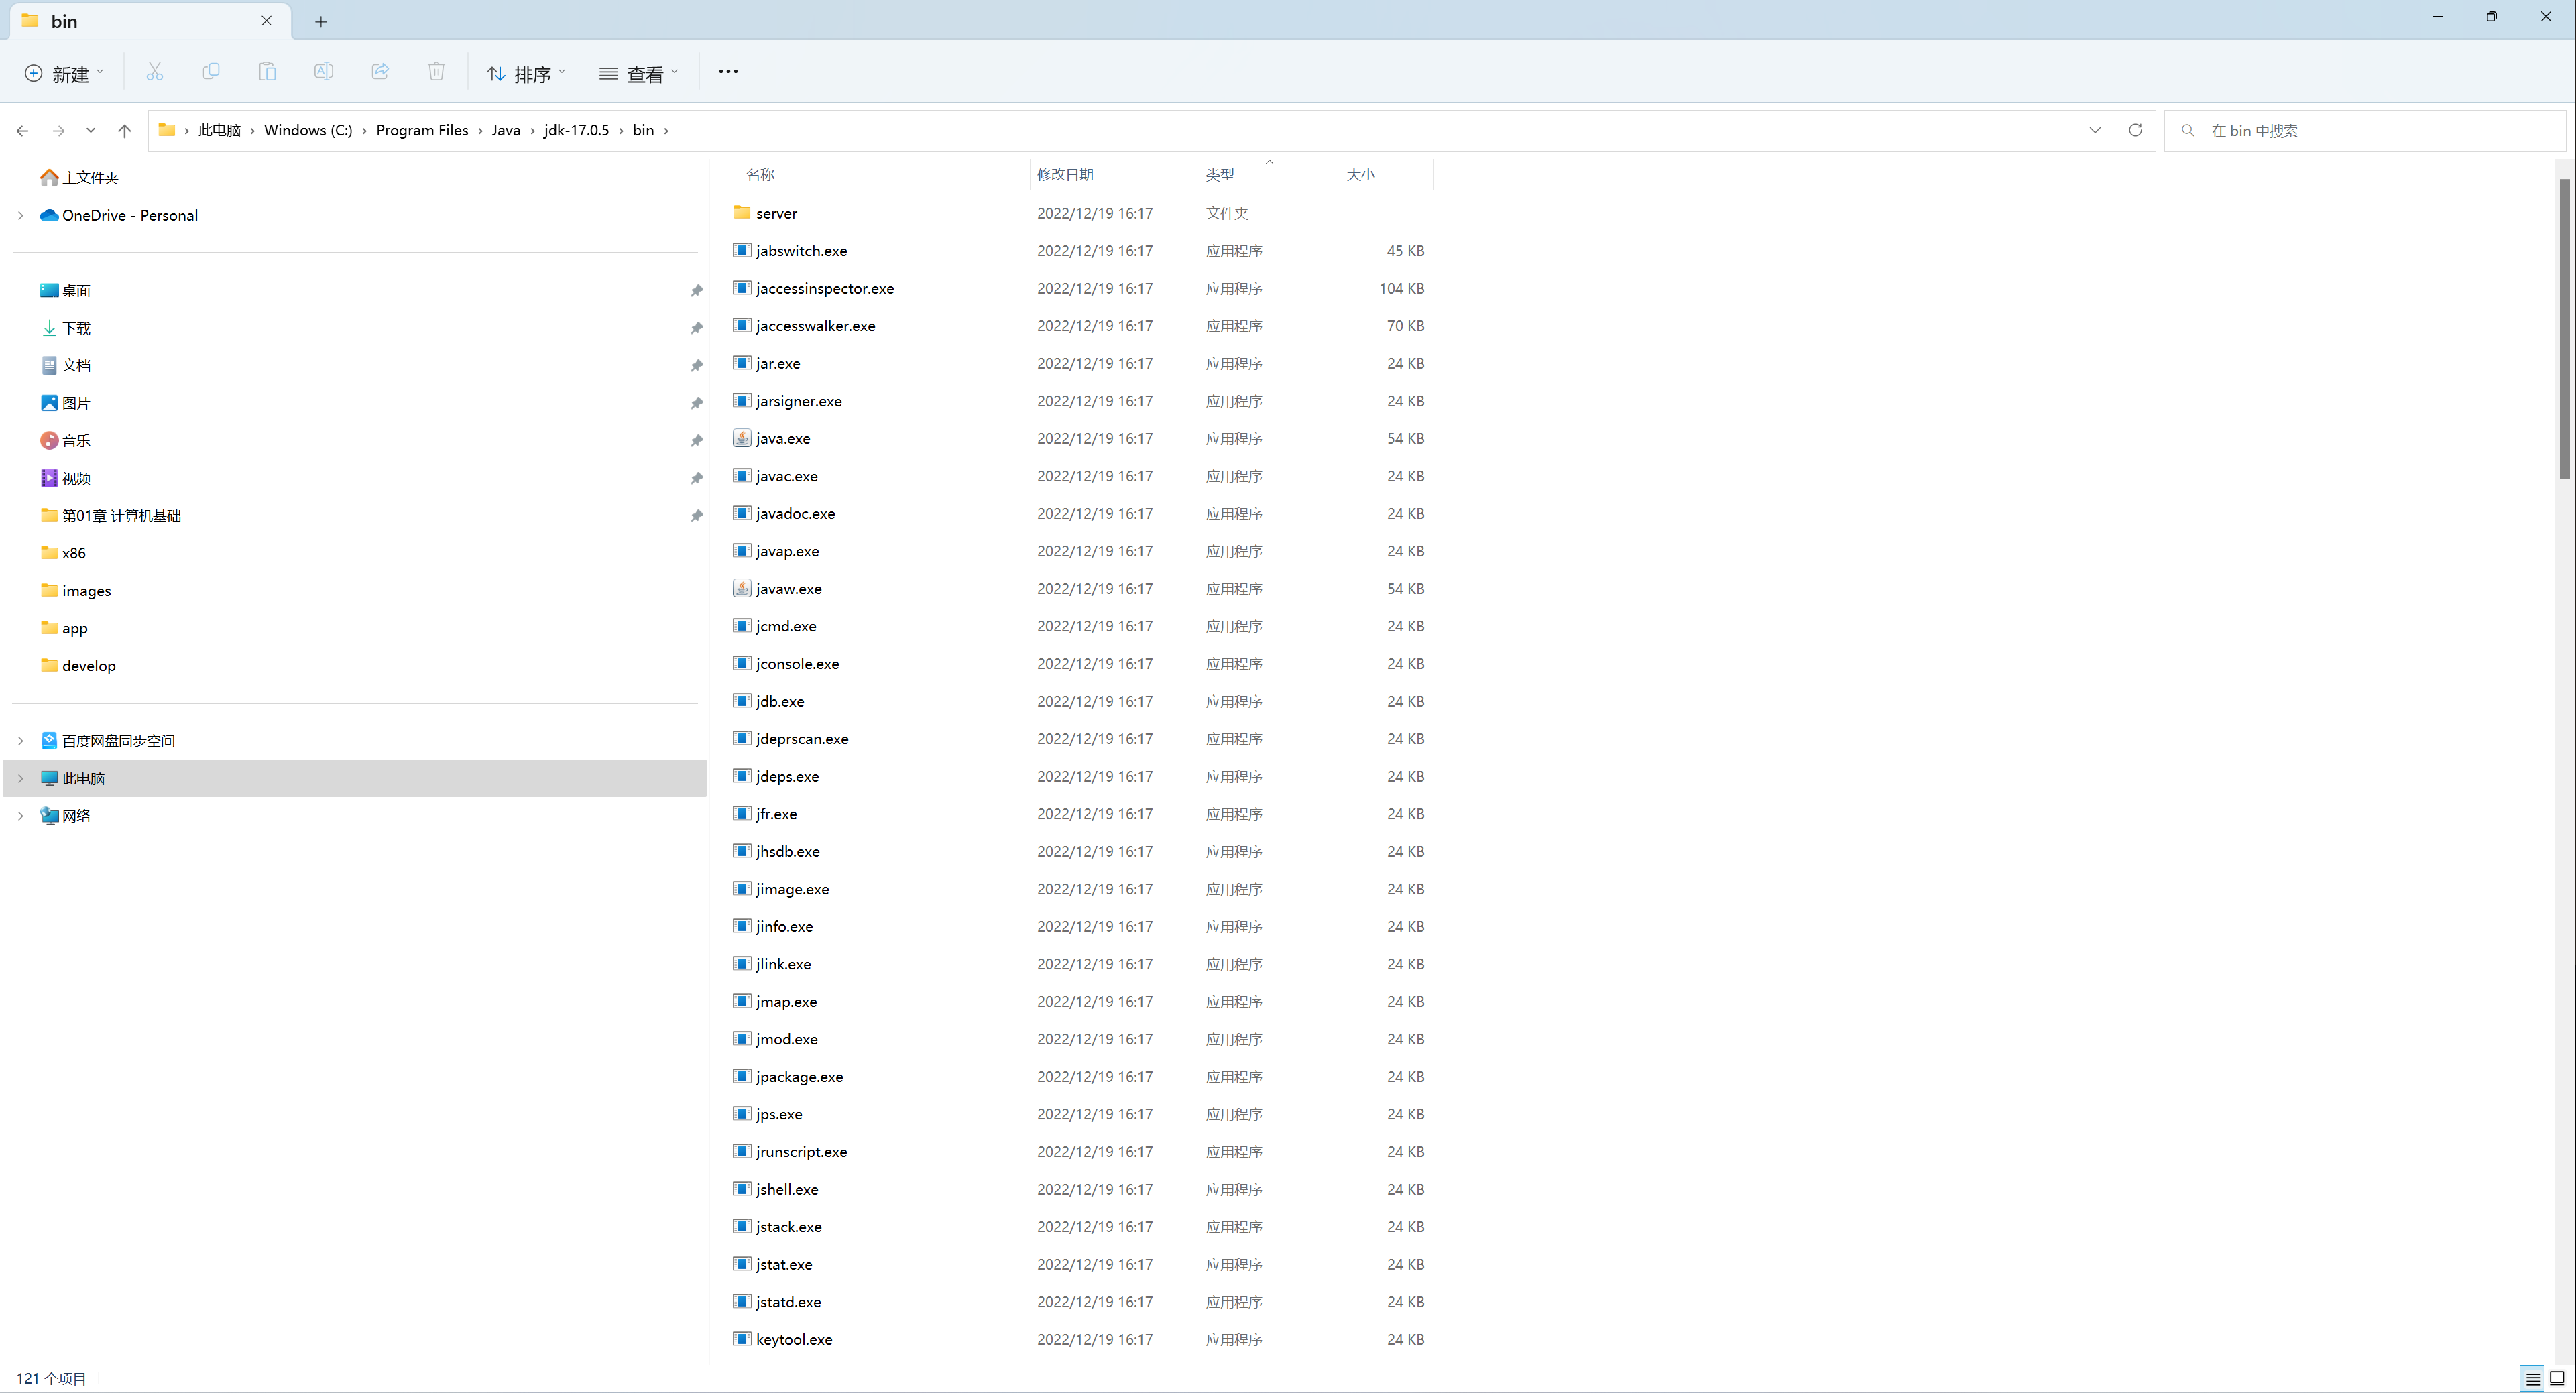Click the Copy icon in toolbar
This screenshot has height=1393, width=2576.
[x=211, y=72]
